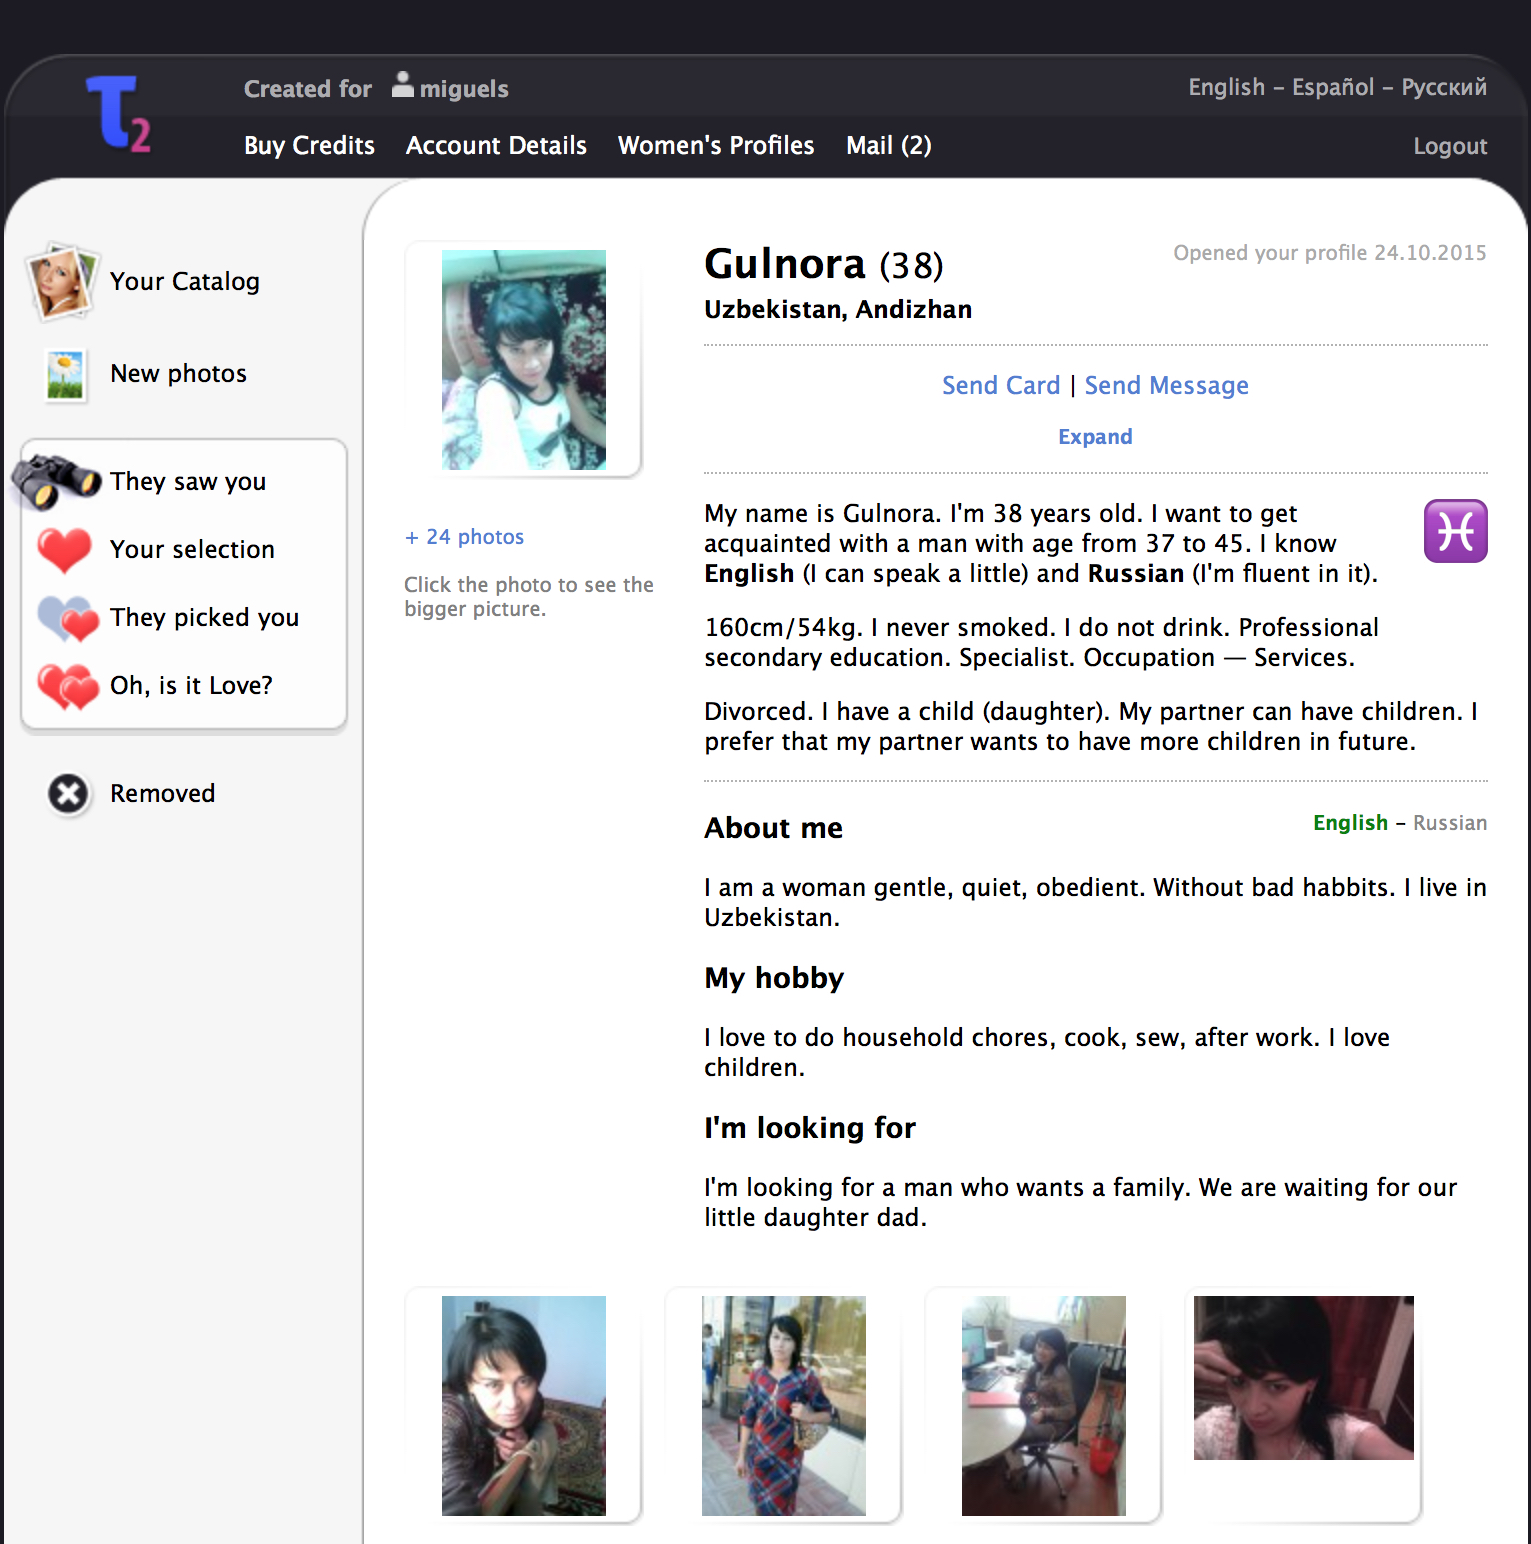Click the Your Catalog photo icon

click(62, 281)
